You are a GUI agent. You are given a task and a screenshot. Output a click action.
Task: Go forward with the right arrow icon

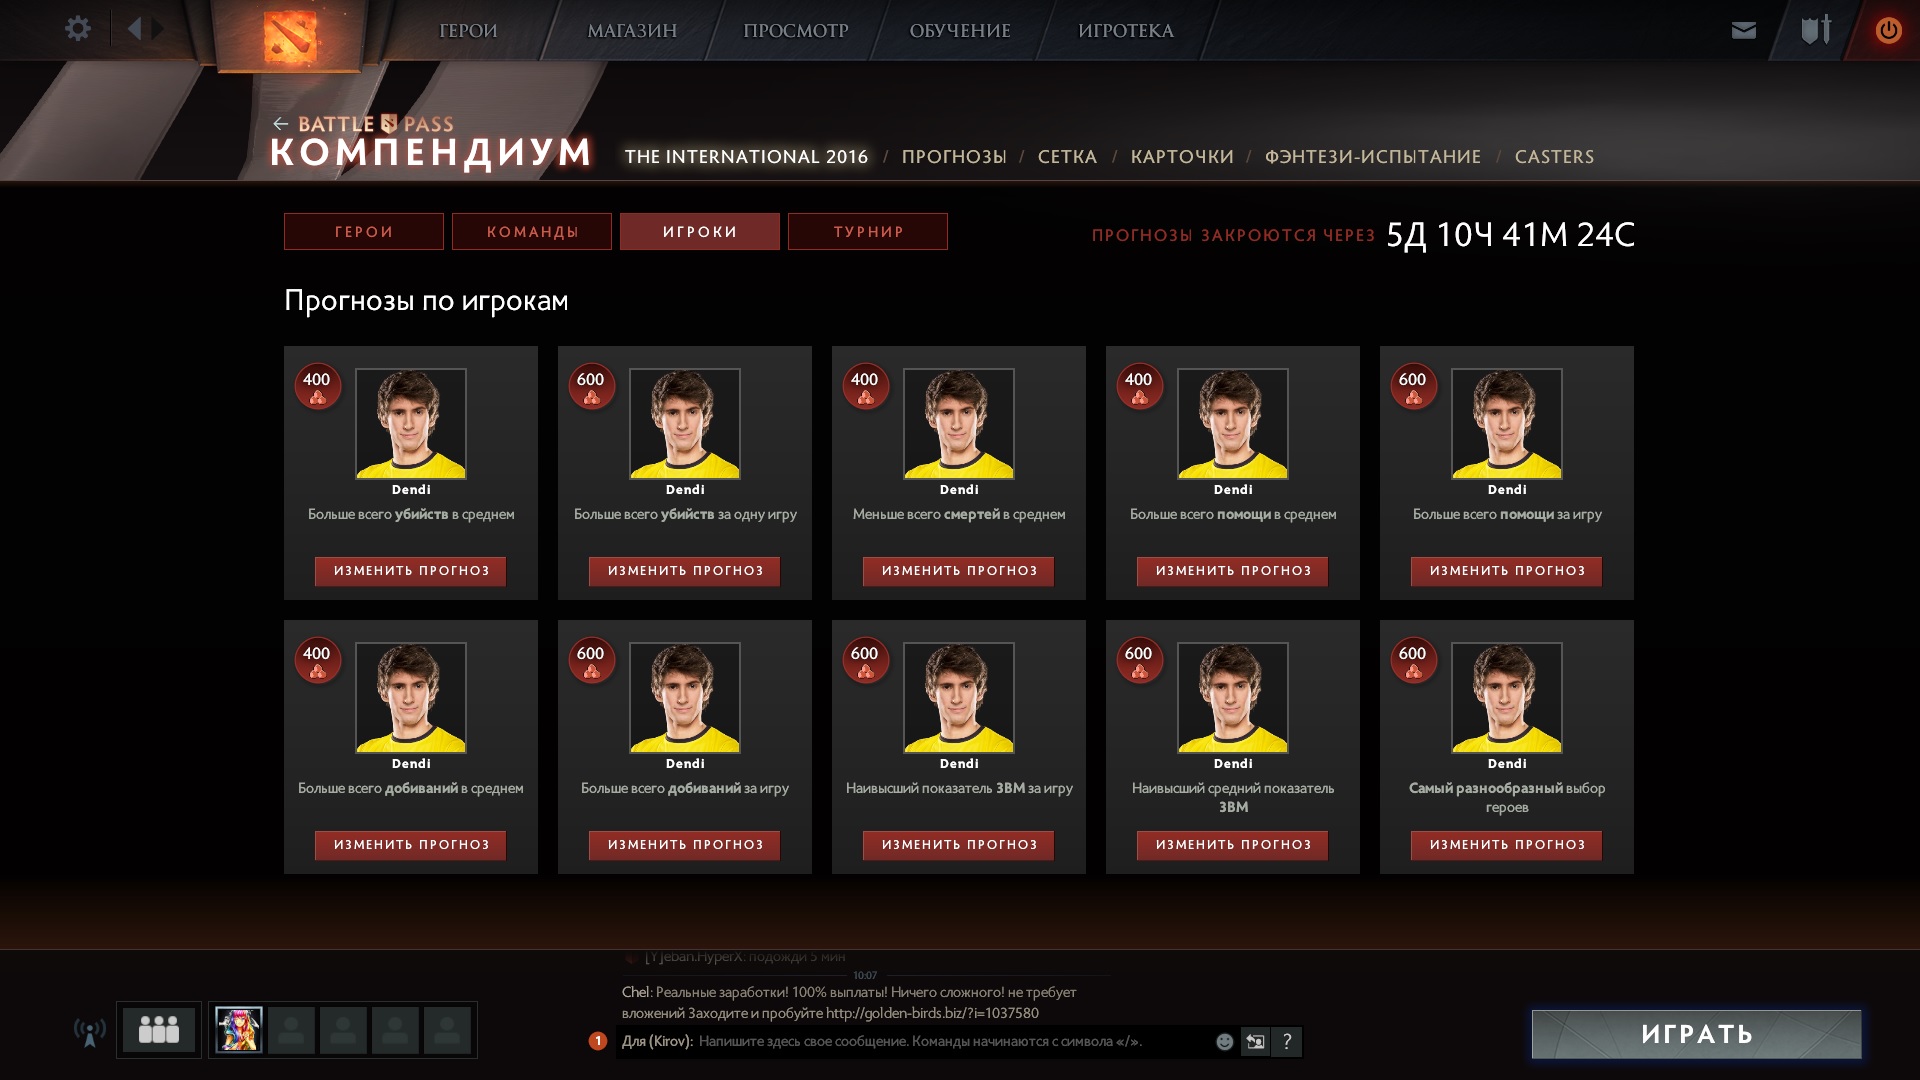click(158, 29)
